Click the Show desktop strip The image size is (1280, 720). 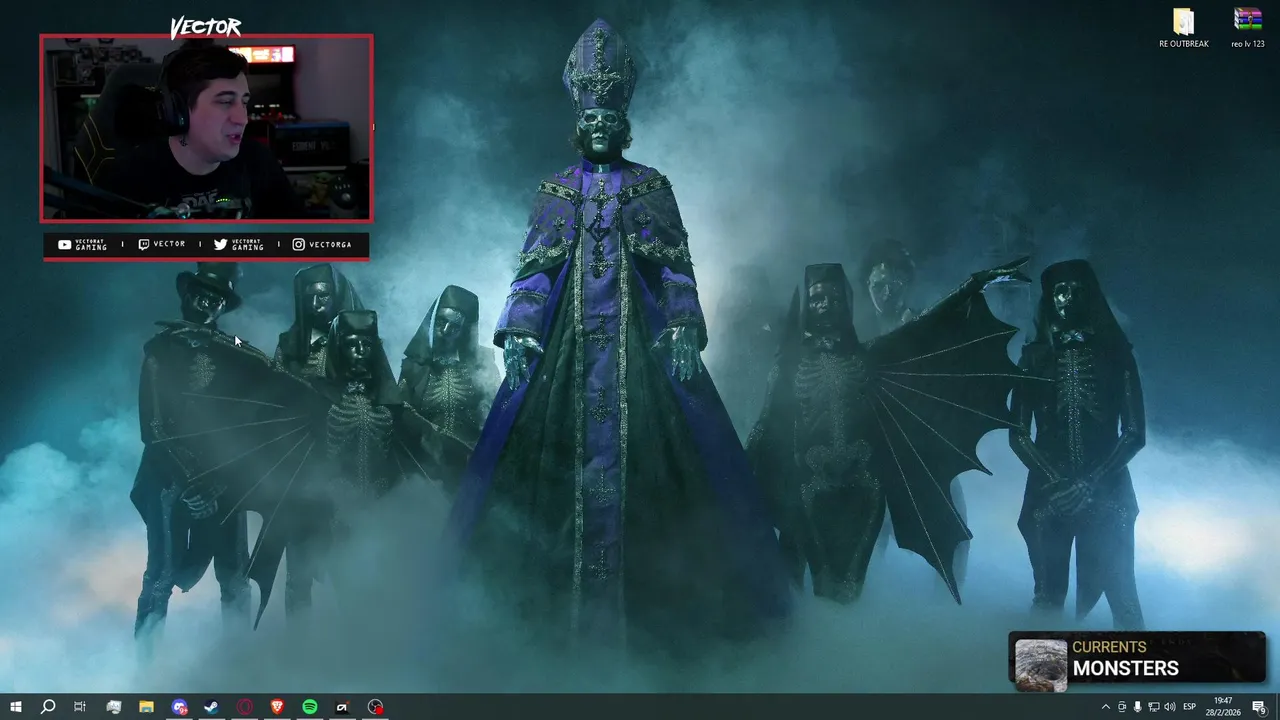[1277, 707]
